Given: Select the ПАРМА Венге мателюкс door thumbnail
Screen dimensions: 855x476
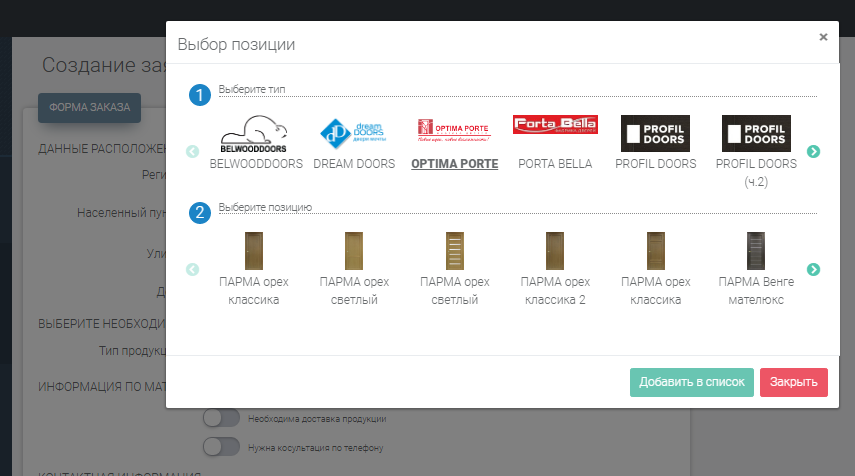Looking at the screenshot, I should (x=755, y=250).
